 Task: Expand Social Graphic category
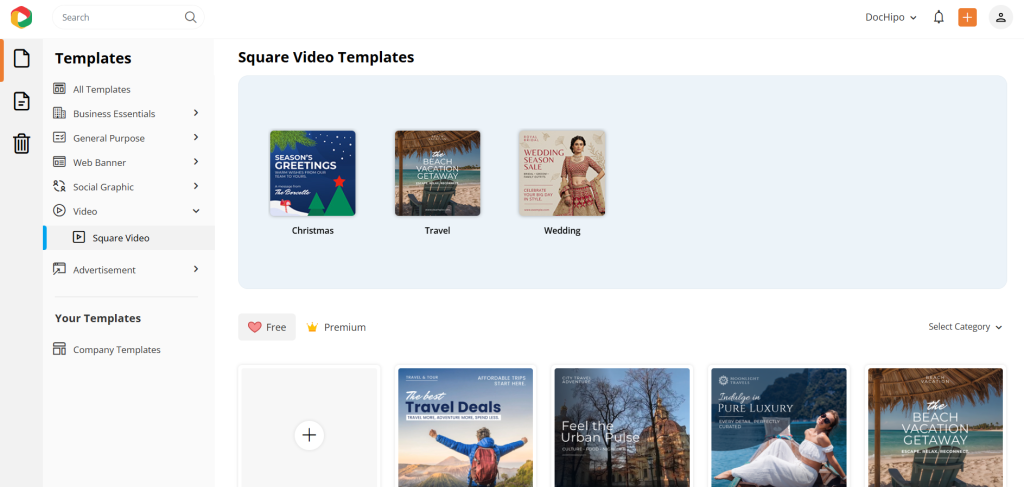pos(196,186)
